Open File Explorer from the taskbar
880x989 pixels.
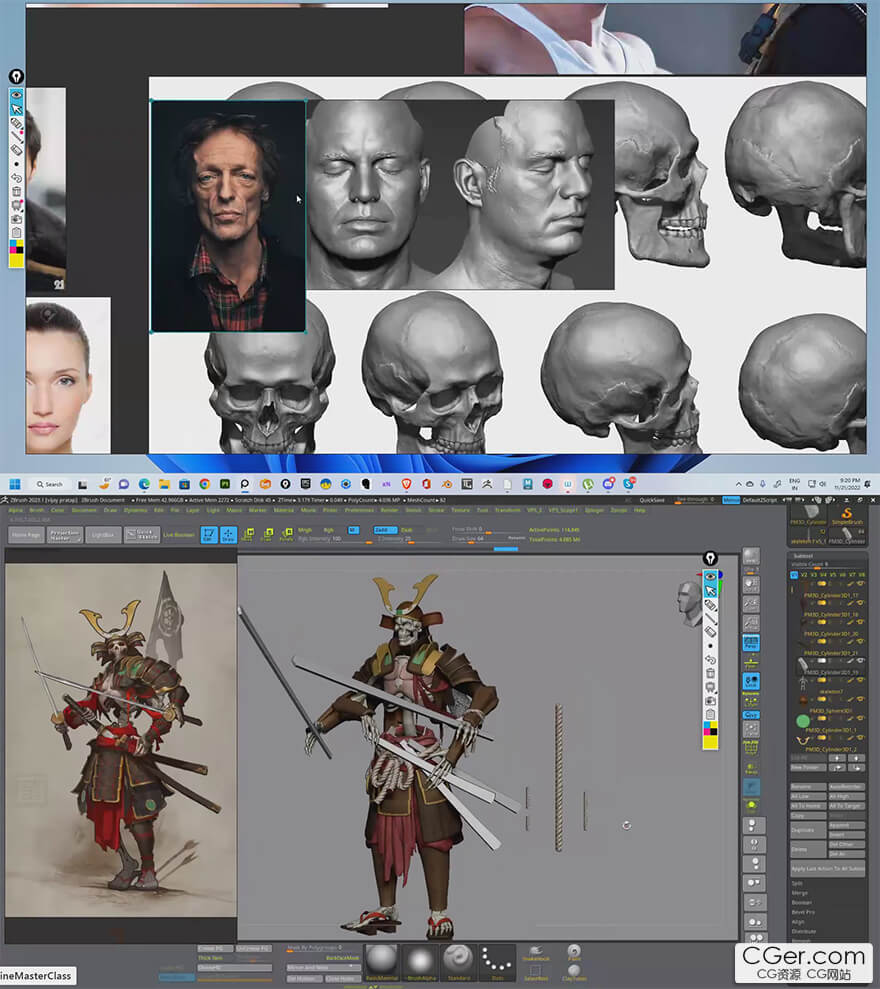tap(164, 484)
